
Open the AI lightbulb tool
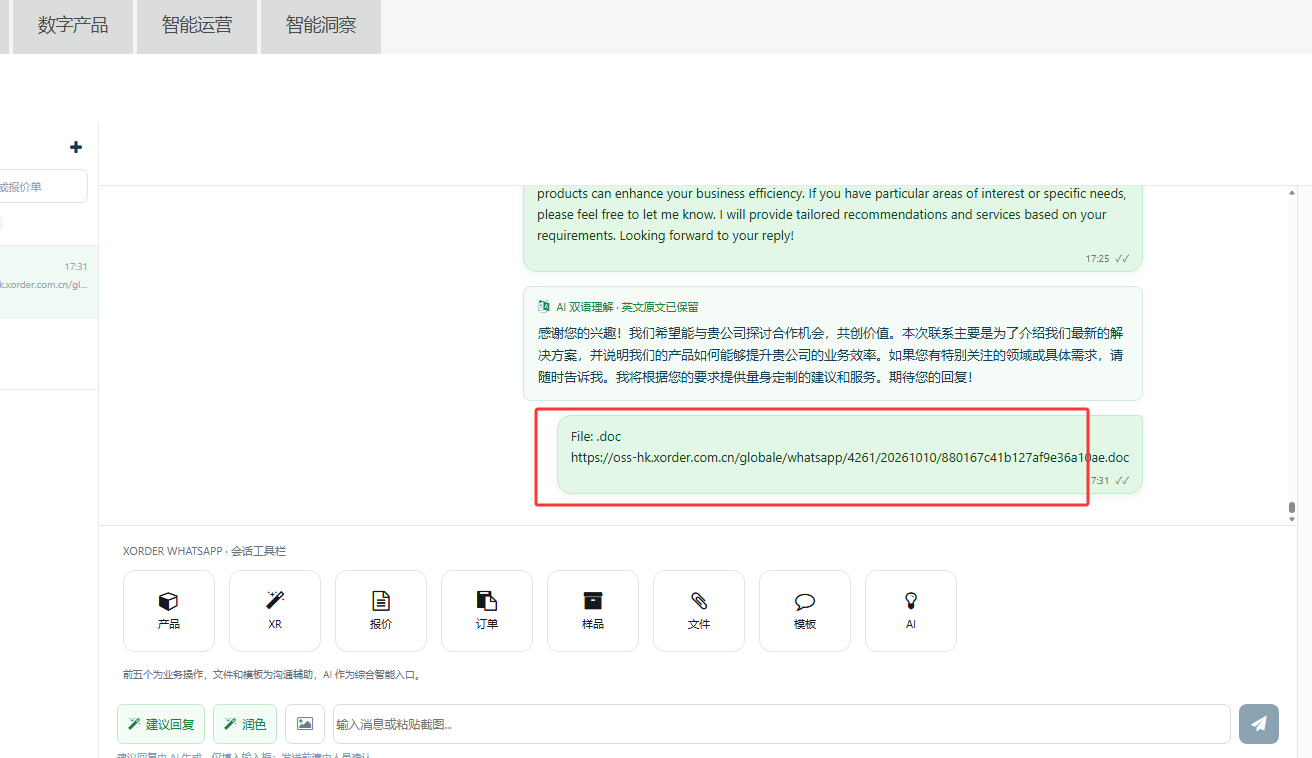911,611
